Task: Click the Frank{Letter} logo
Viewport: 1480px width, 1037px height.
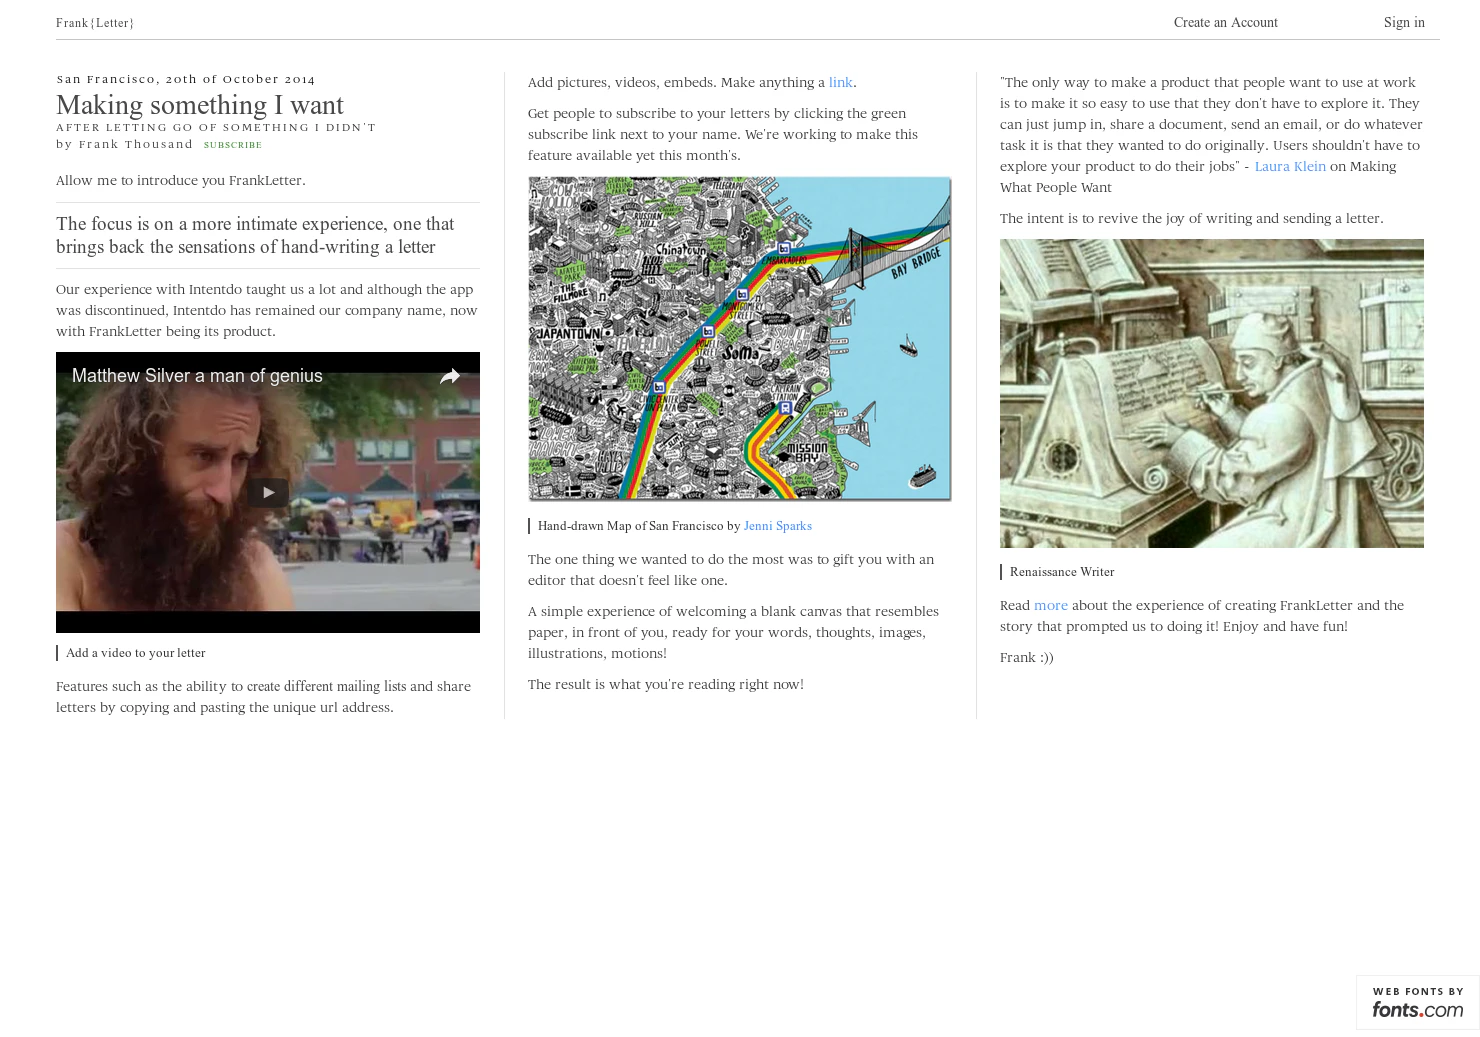Action: pyautogui.click(x=95, y=22)
